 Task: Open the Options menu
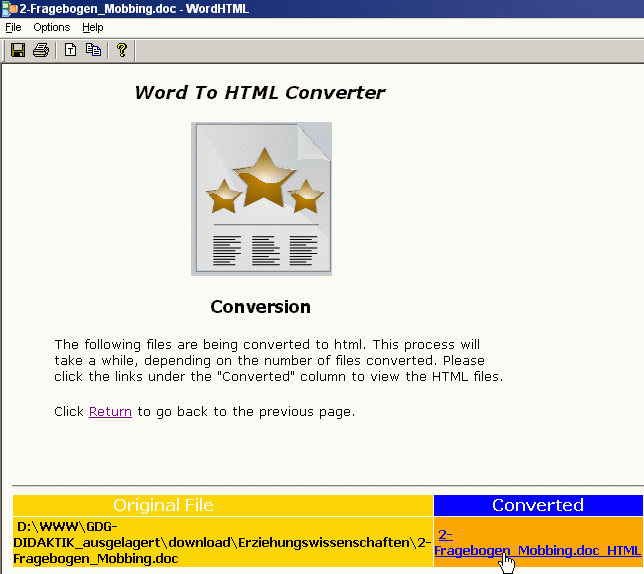52,27
